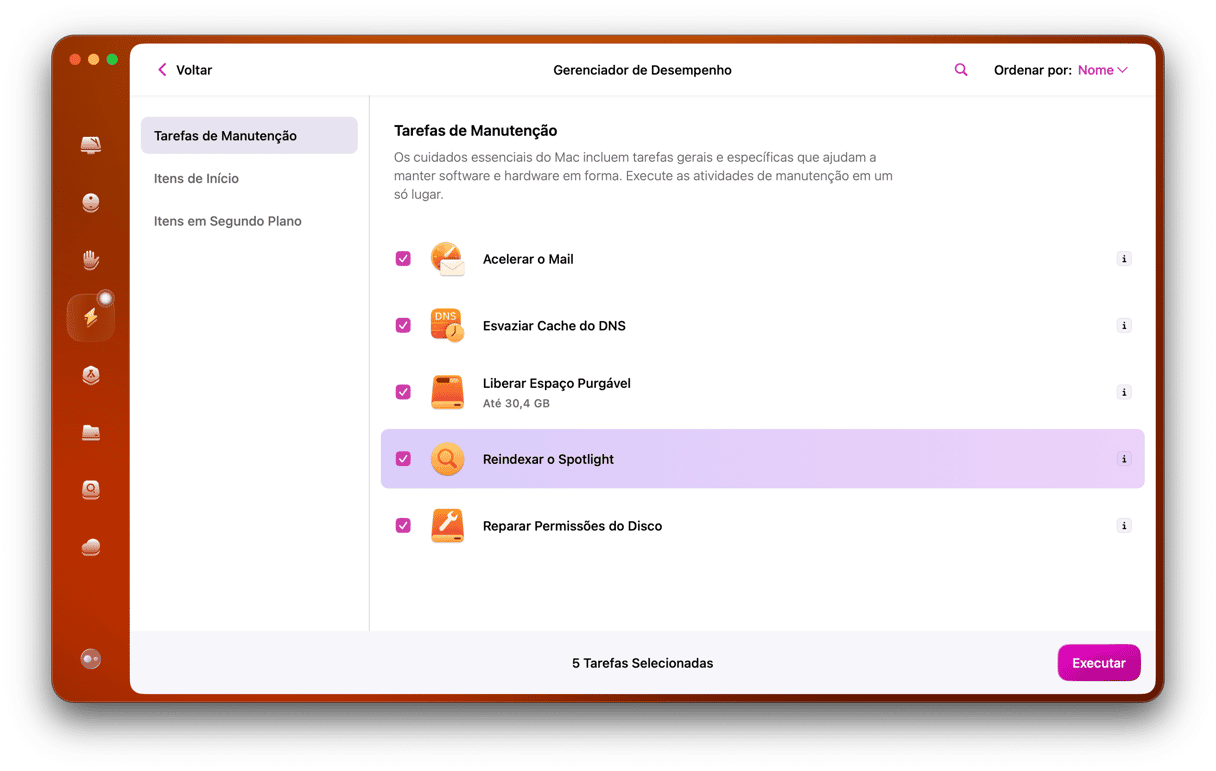1216x771 pixels.
Task: Open the Cloud Cleanup sidebar icon
Action: point(91,547)
